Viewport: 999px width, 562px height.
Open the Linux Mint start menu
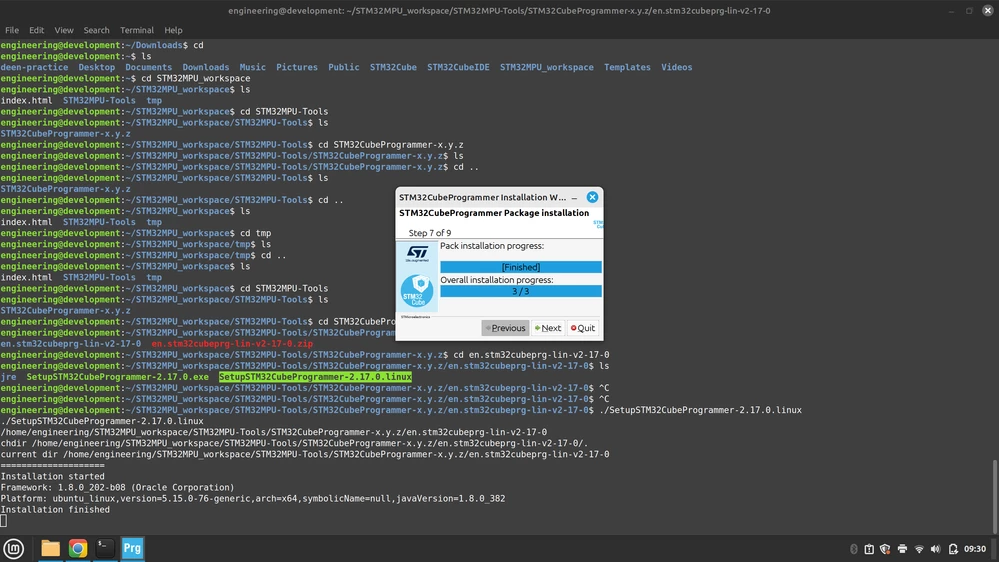13,549
